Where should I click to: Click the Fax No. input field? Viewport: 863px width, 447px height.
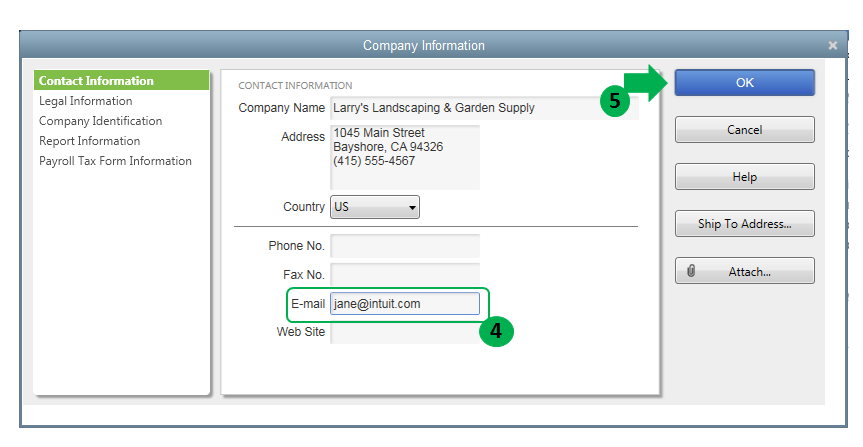405,274
